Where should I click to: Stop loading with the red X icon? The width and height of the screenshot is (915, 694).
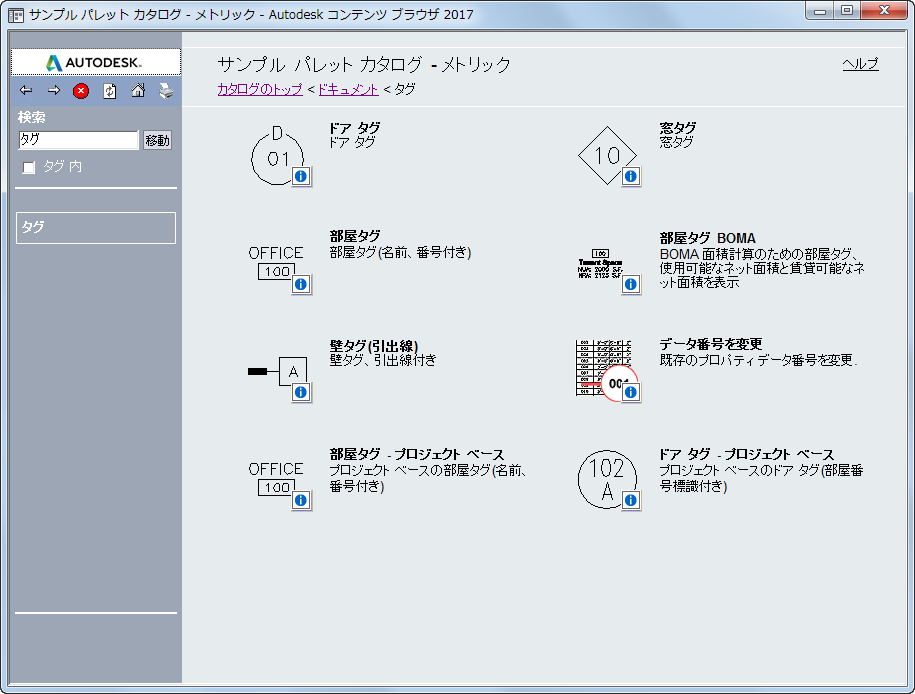(x=81, y=91)
